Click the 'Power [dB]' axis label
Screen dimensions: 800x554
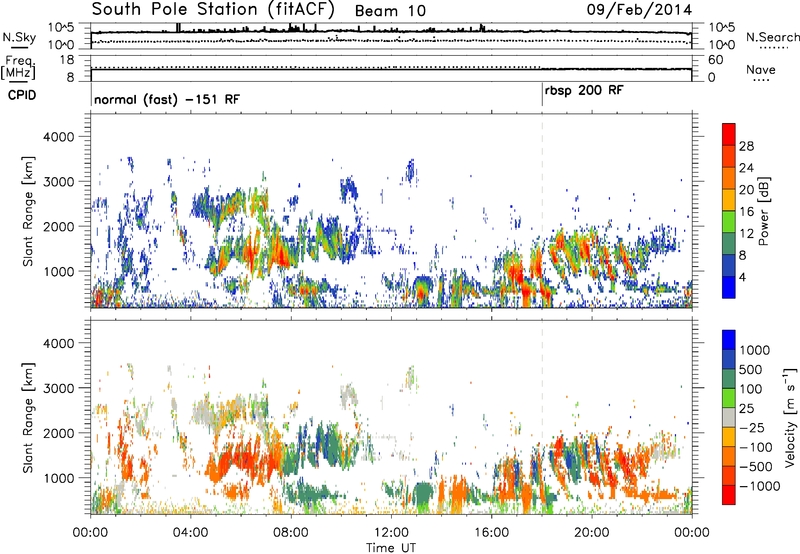(x=764, y=211)
